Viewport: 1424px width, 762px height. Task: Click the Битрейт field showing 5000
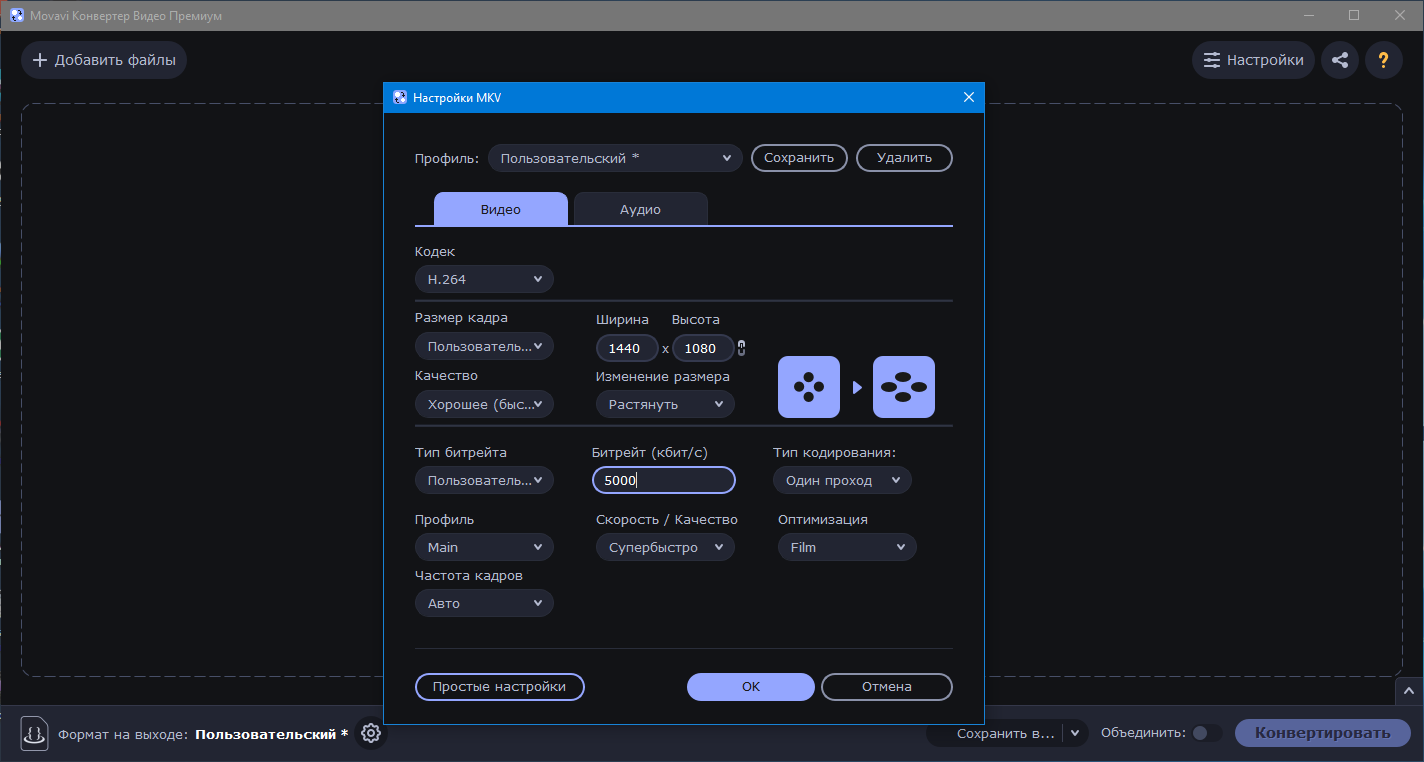click(x=664, y=480)
